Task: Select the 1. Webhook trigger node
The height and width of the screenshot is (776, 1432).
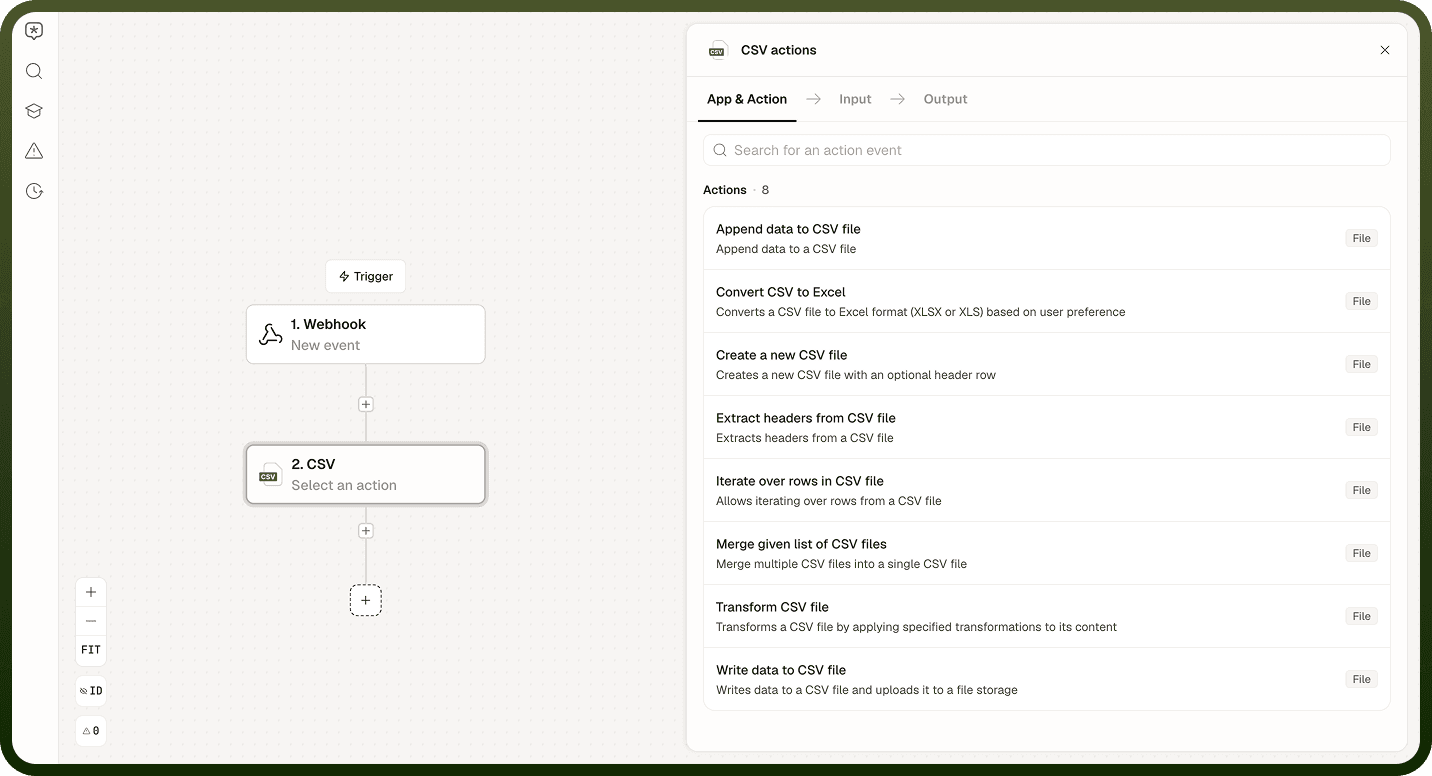Action: [x=366, y=334]
